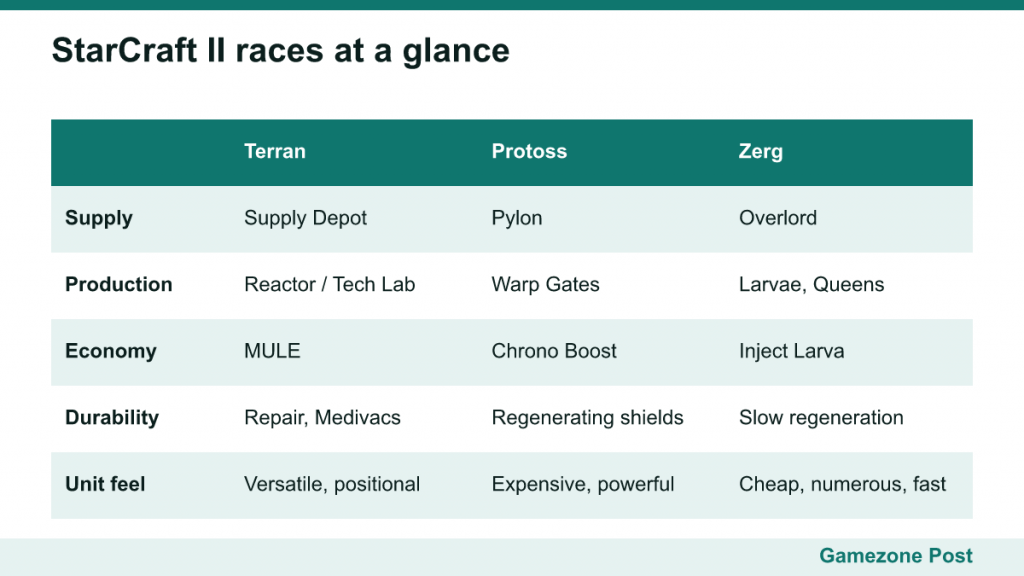Click the 'Gamezone Post' footer text
Screen dimensions: 1024x576
[x=896, y=556]
